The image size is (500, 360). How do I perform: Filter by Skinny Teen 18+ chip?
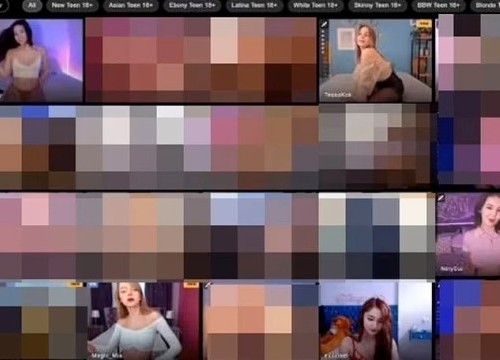377,5
